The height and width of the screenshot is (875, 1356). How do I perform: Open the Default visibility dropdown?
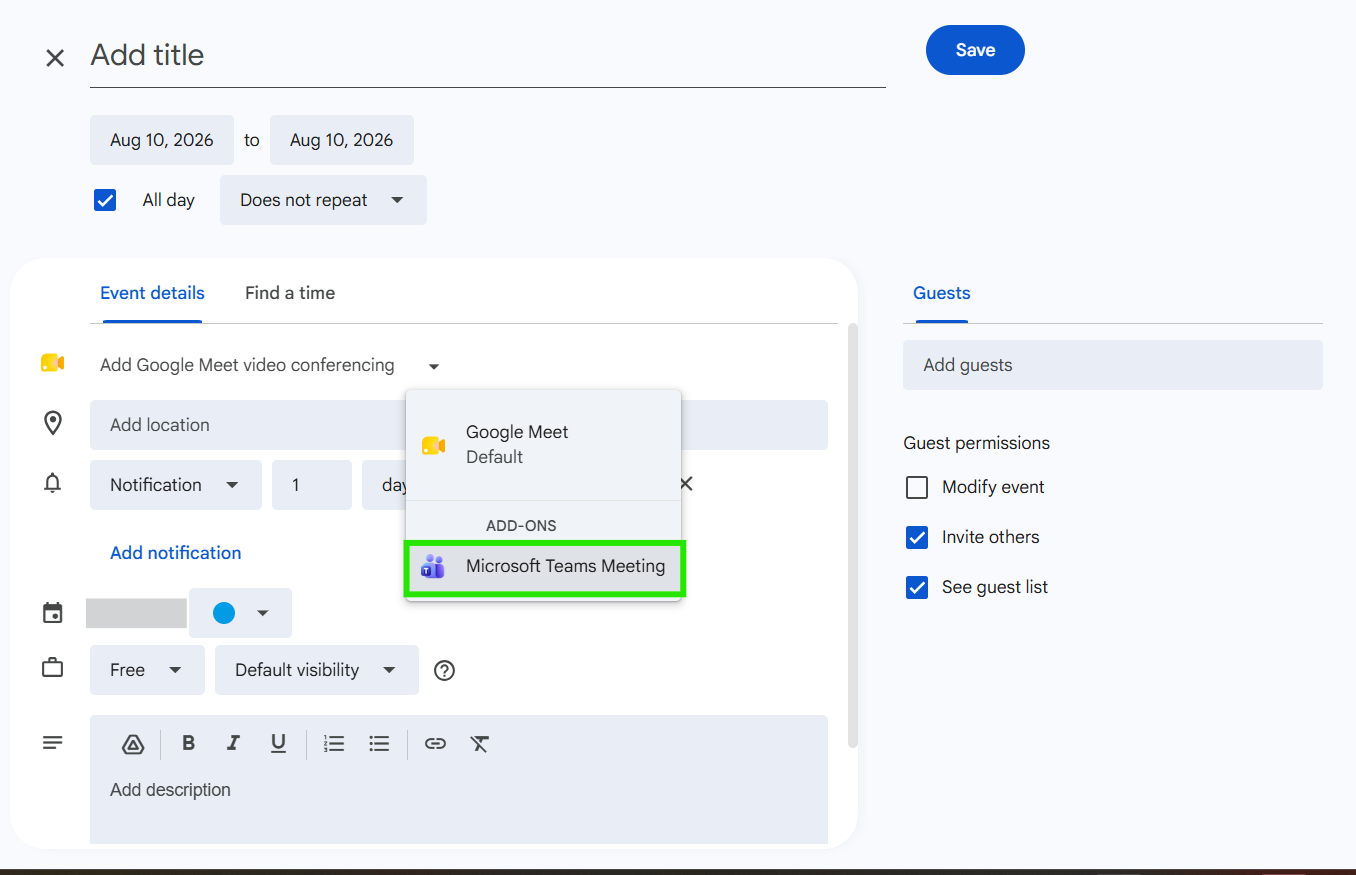click(x=317, y=670)
